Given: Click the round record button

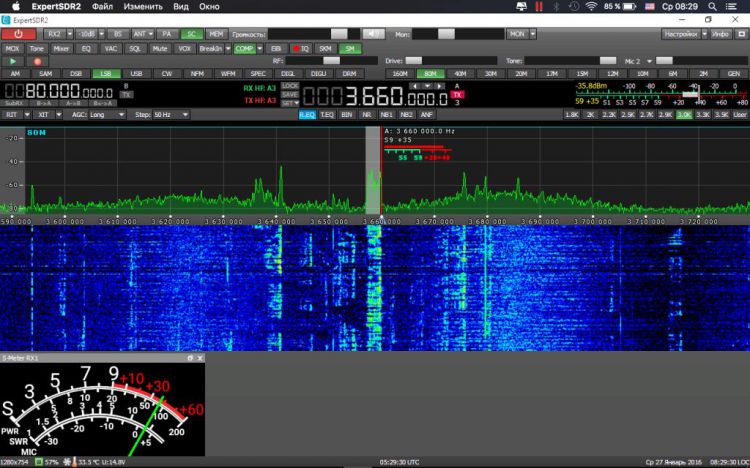Looking at the screenshot, I should tap(37, 61).
